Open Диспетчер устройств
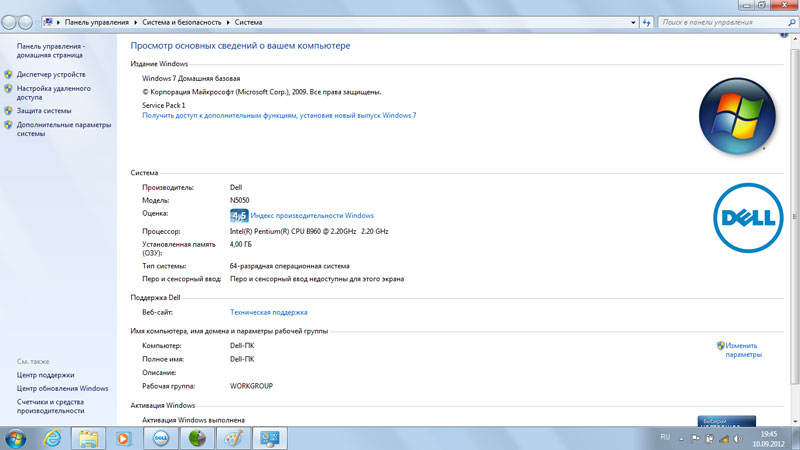 tap(51, 74)
